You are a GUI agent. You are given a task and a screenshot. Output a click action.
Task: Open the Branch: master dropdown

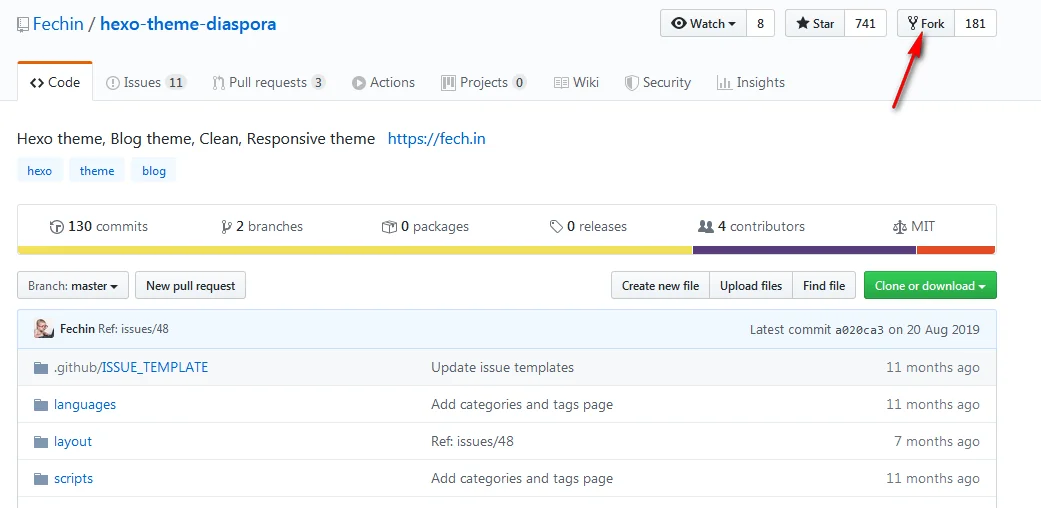pyautogui.click(x=73, y=286)
